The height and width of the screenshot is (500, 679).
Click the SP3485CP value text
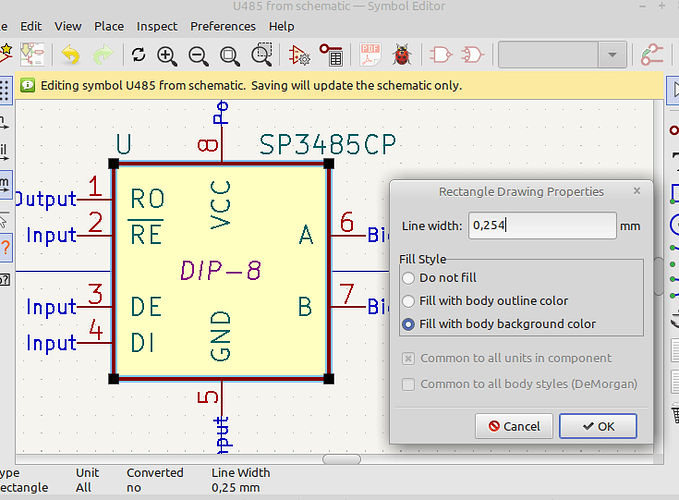tap(327, 145)
